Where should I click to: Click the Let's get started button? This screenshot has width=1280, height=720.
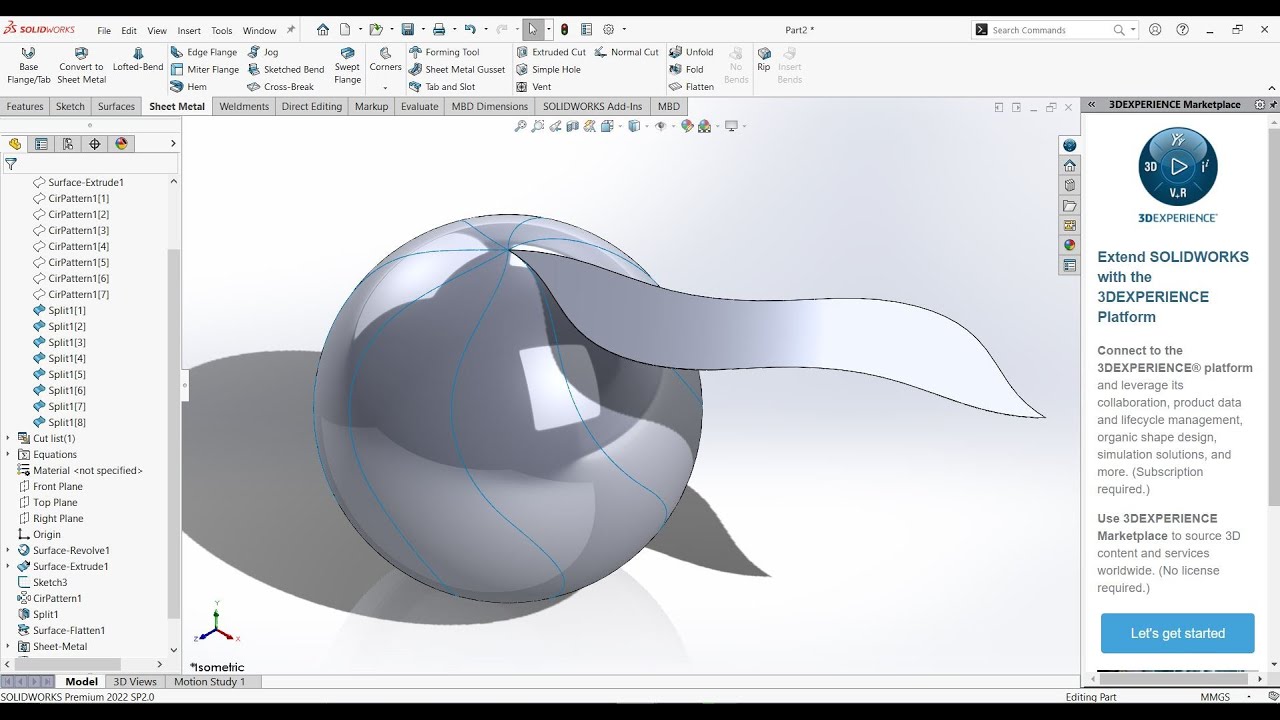coord(1177,633)
